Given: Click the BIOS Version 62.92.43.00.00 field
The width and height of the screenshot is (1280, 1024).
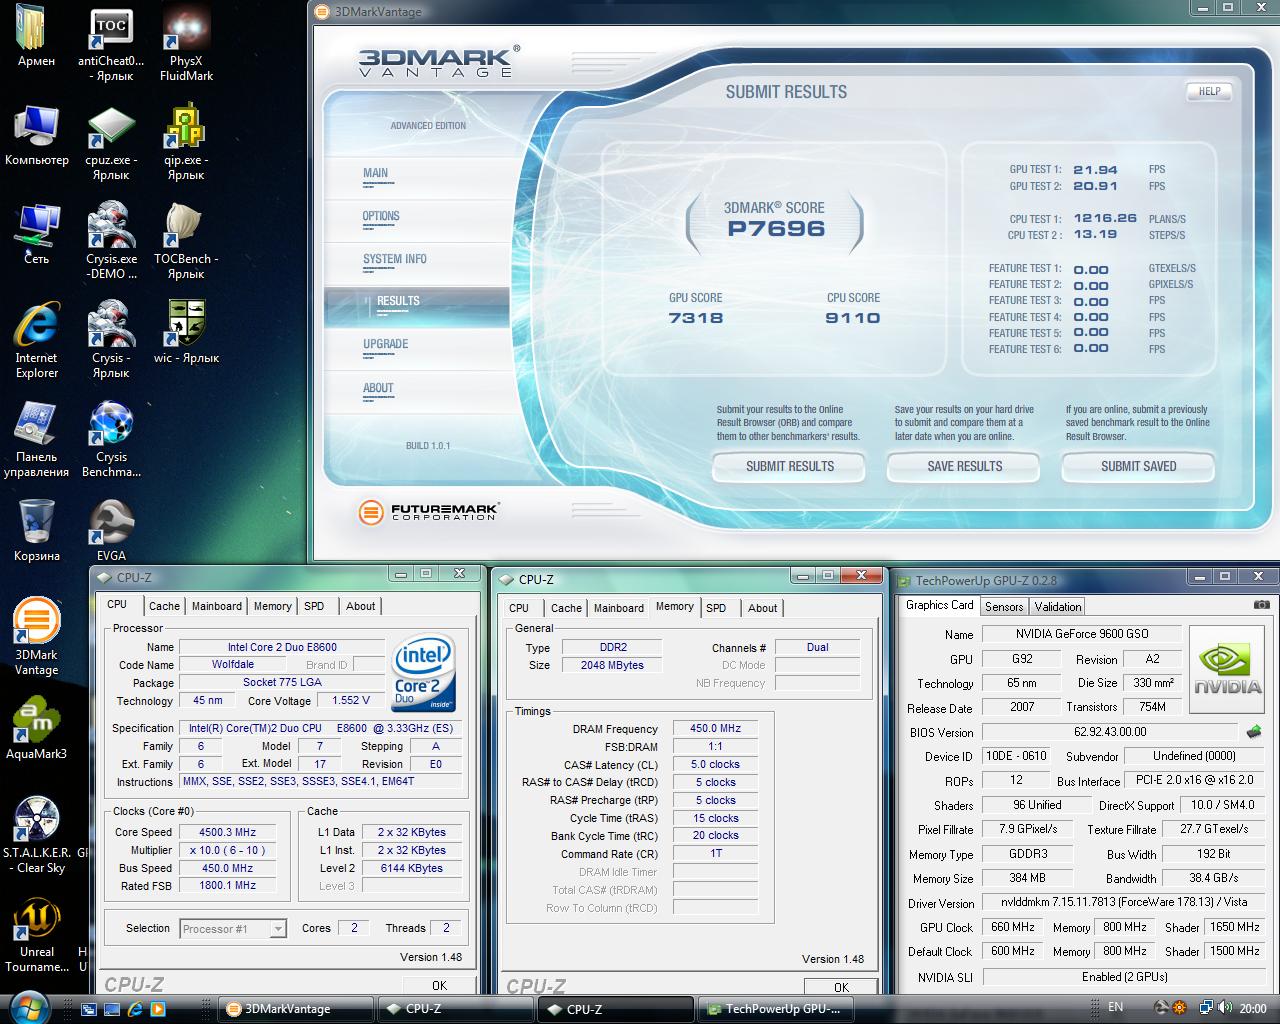Looking at the screenshot, I should [x=1110, y=732].
